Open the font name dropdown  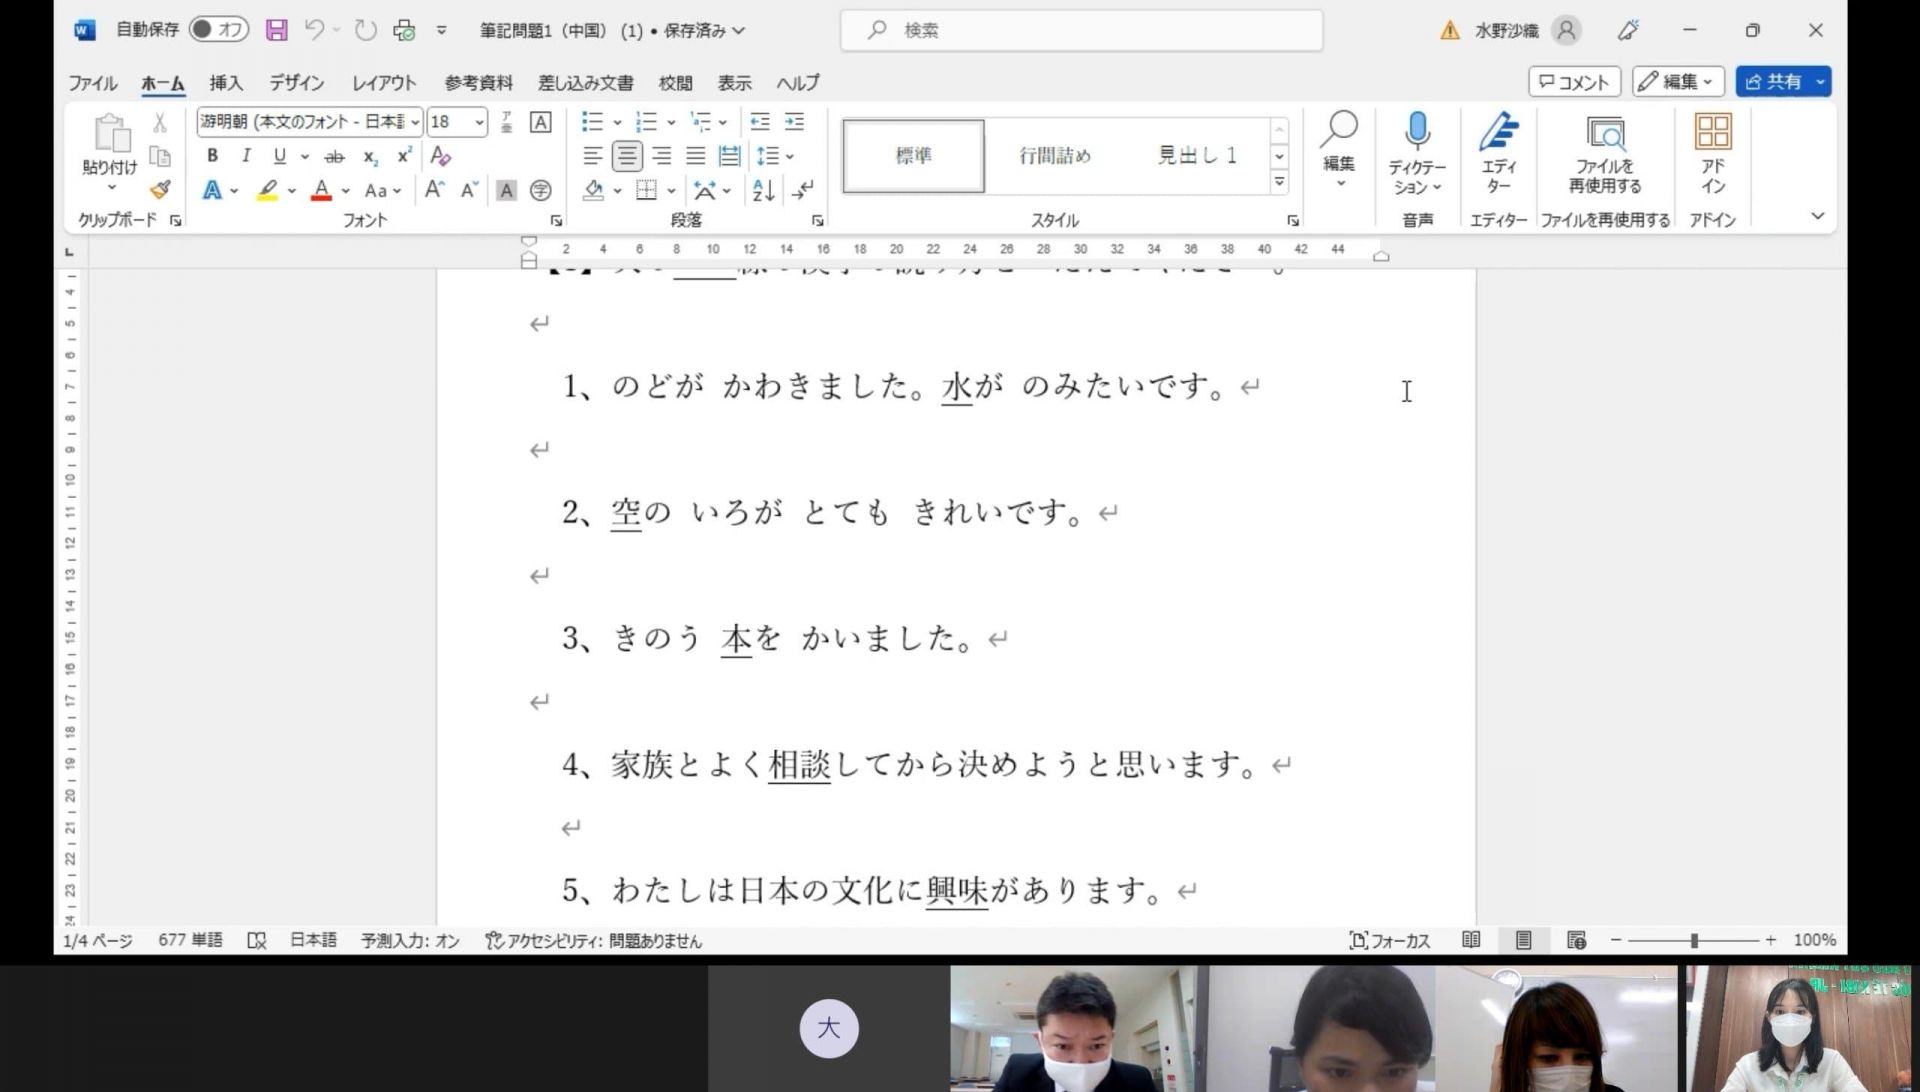(x=415, y=122)
